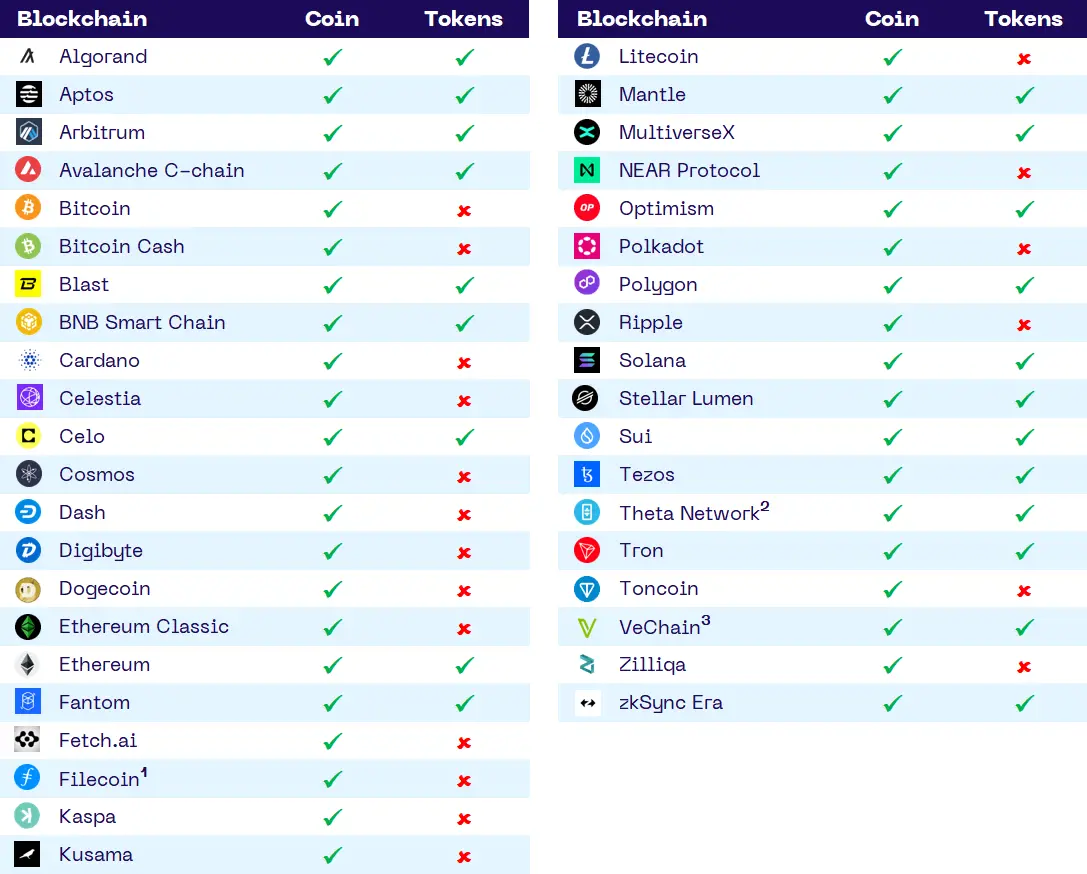Select the Solana logo icon
The height and width of the screenshot is (874, 1087).
click(587, 360)
